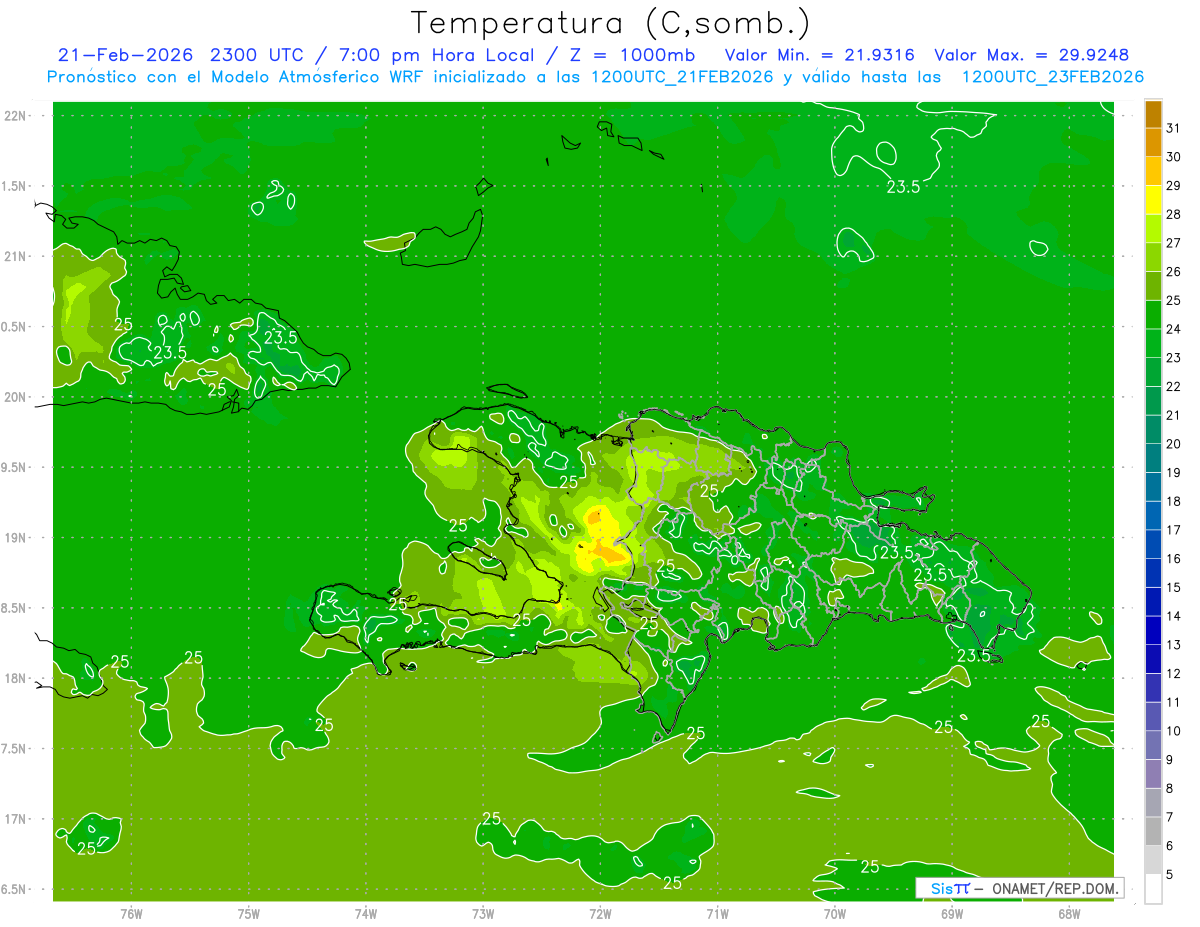Click the "69W" longitude label
Image resolution: width=1200 pixels, height=927 pixels.
(951, 913)
